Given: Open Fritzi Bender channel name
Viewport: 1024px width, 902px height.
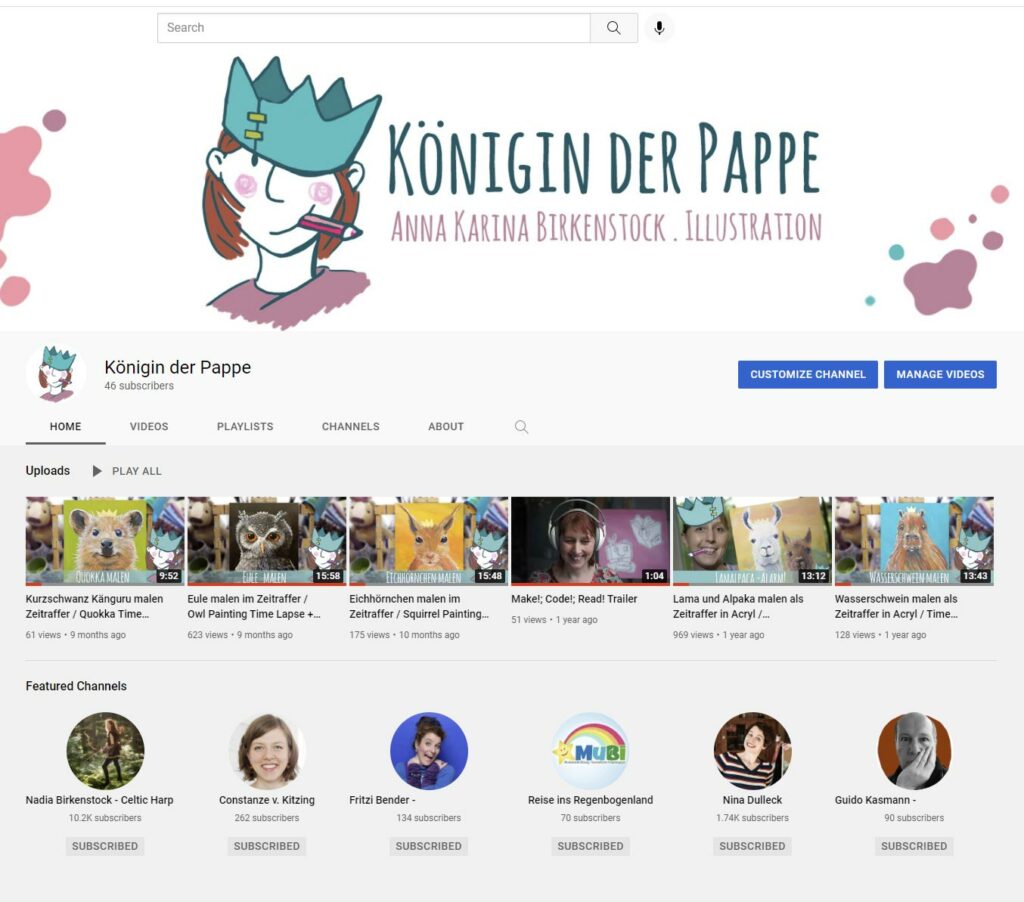Looking at the screenshot, I should click(383, 799).
